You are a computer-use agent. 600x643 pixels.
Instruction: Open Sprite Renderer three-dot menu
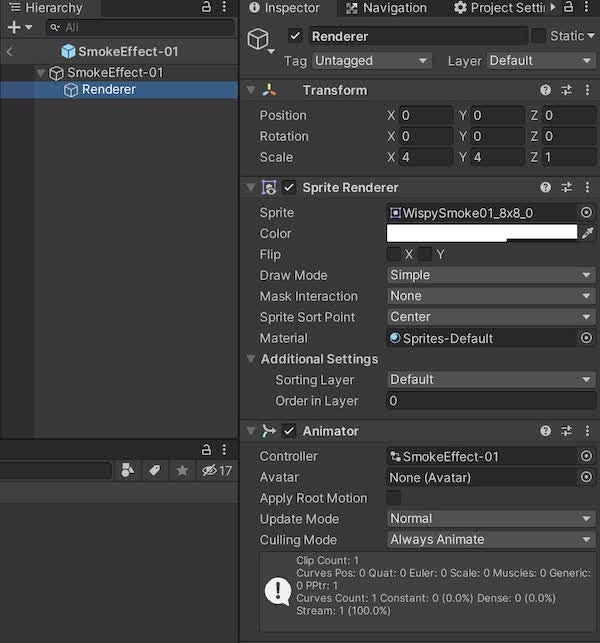coord(587,187)
